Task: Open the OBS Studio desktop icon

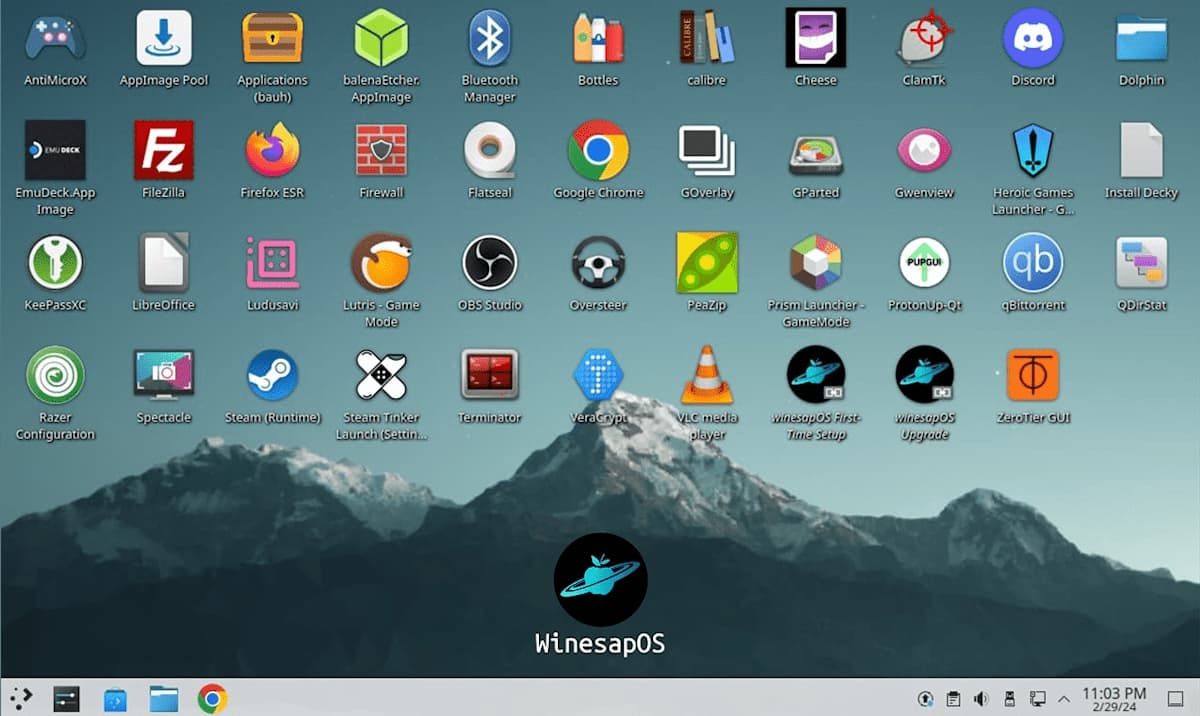Action: click(489, 263)
